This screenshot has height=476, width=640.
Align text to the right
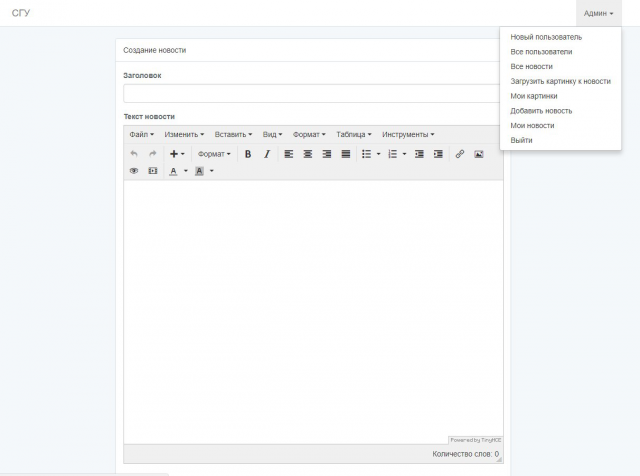click(x=327, y=154)
